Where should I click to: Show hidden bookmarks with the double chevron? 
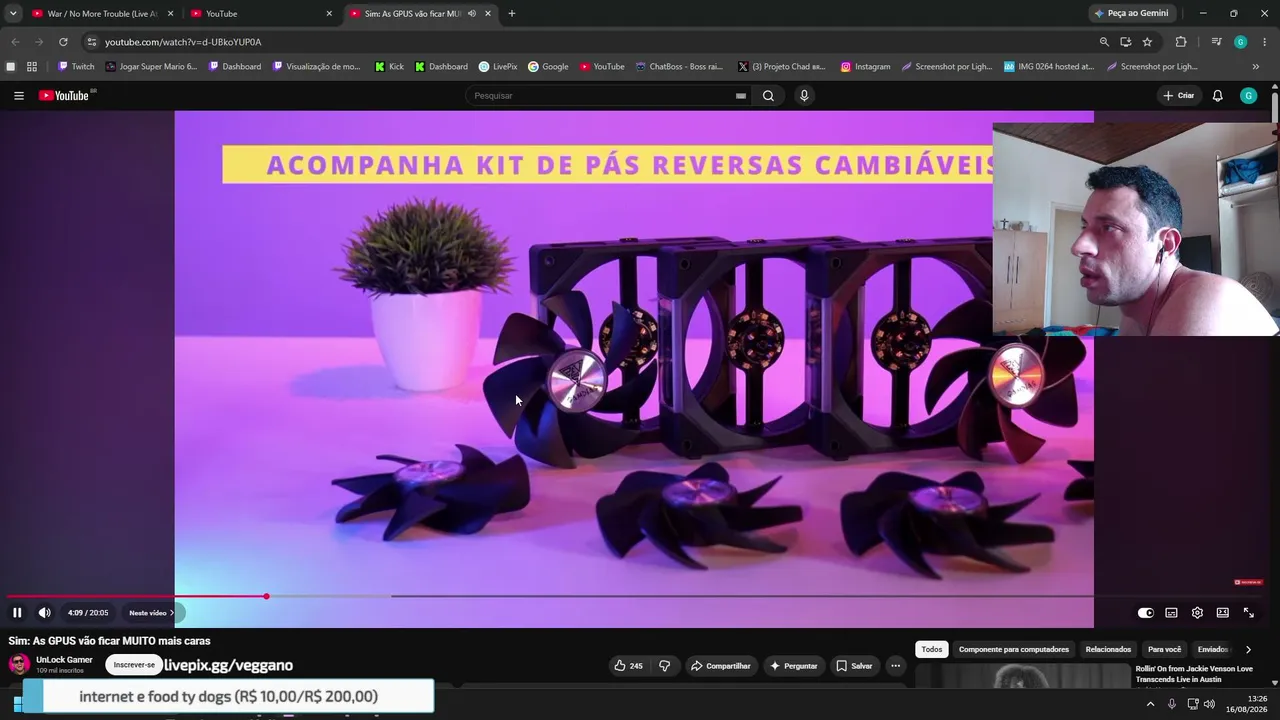(x=1256, y=67)
